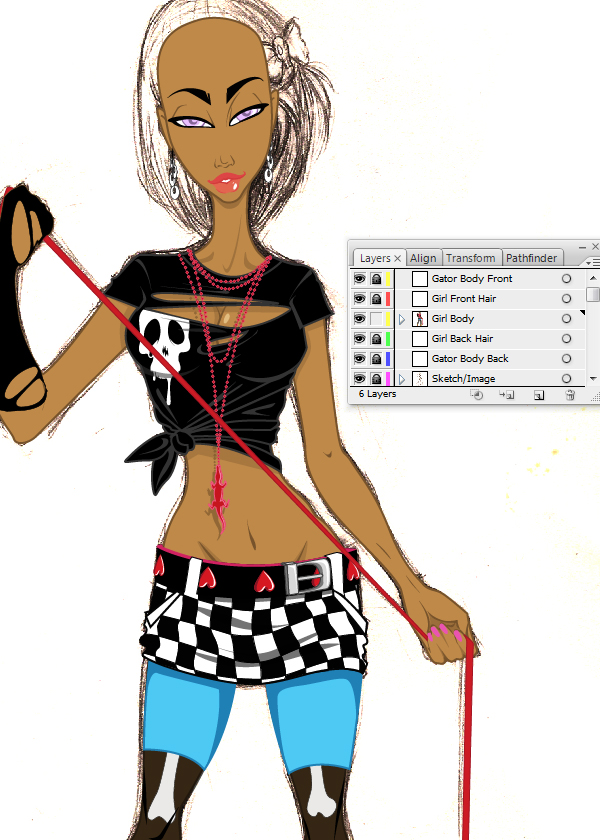Click the '6 Layers' status text
The height and width of the screenshot is (840, 600).
point(378,394)
